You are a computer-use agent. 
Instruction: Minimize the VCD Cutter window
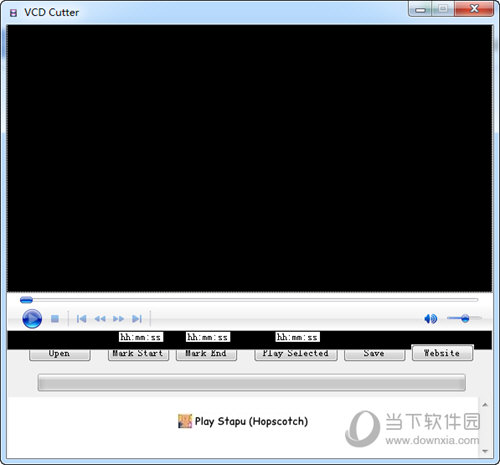tap(420, 9)
